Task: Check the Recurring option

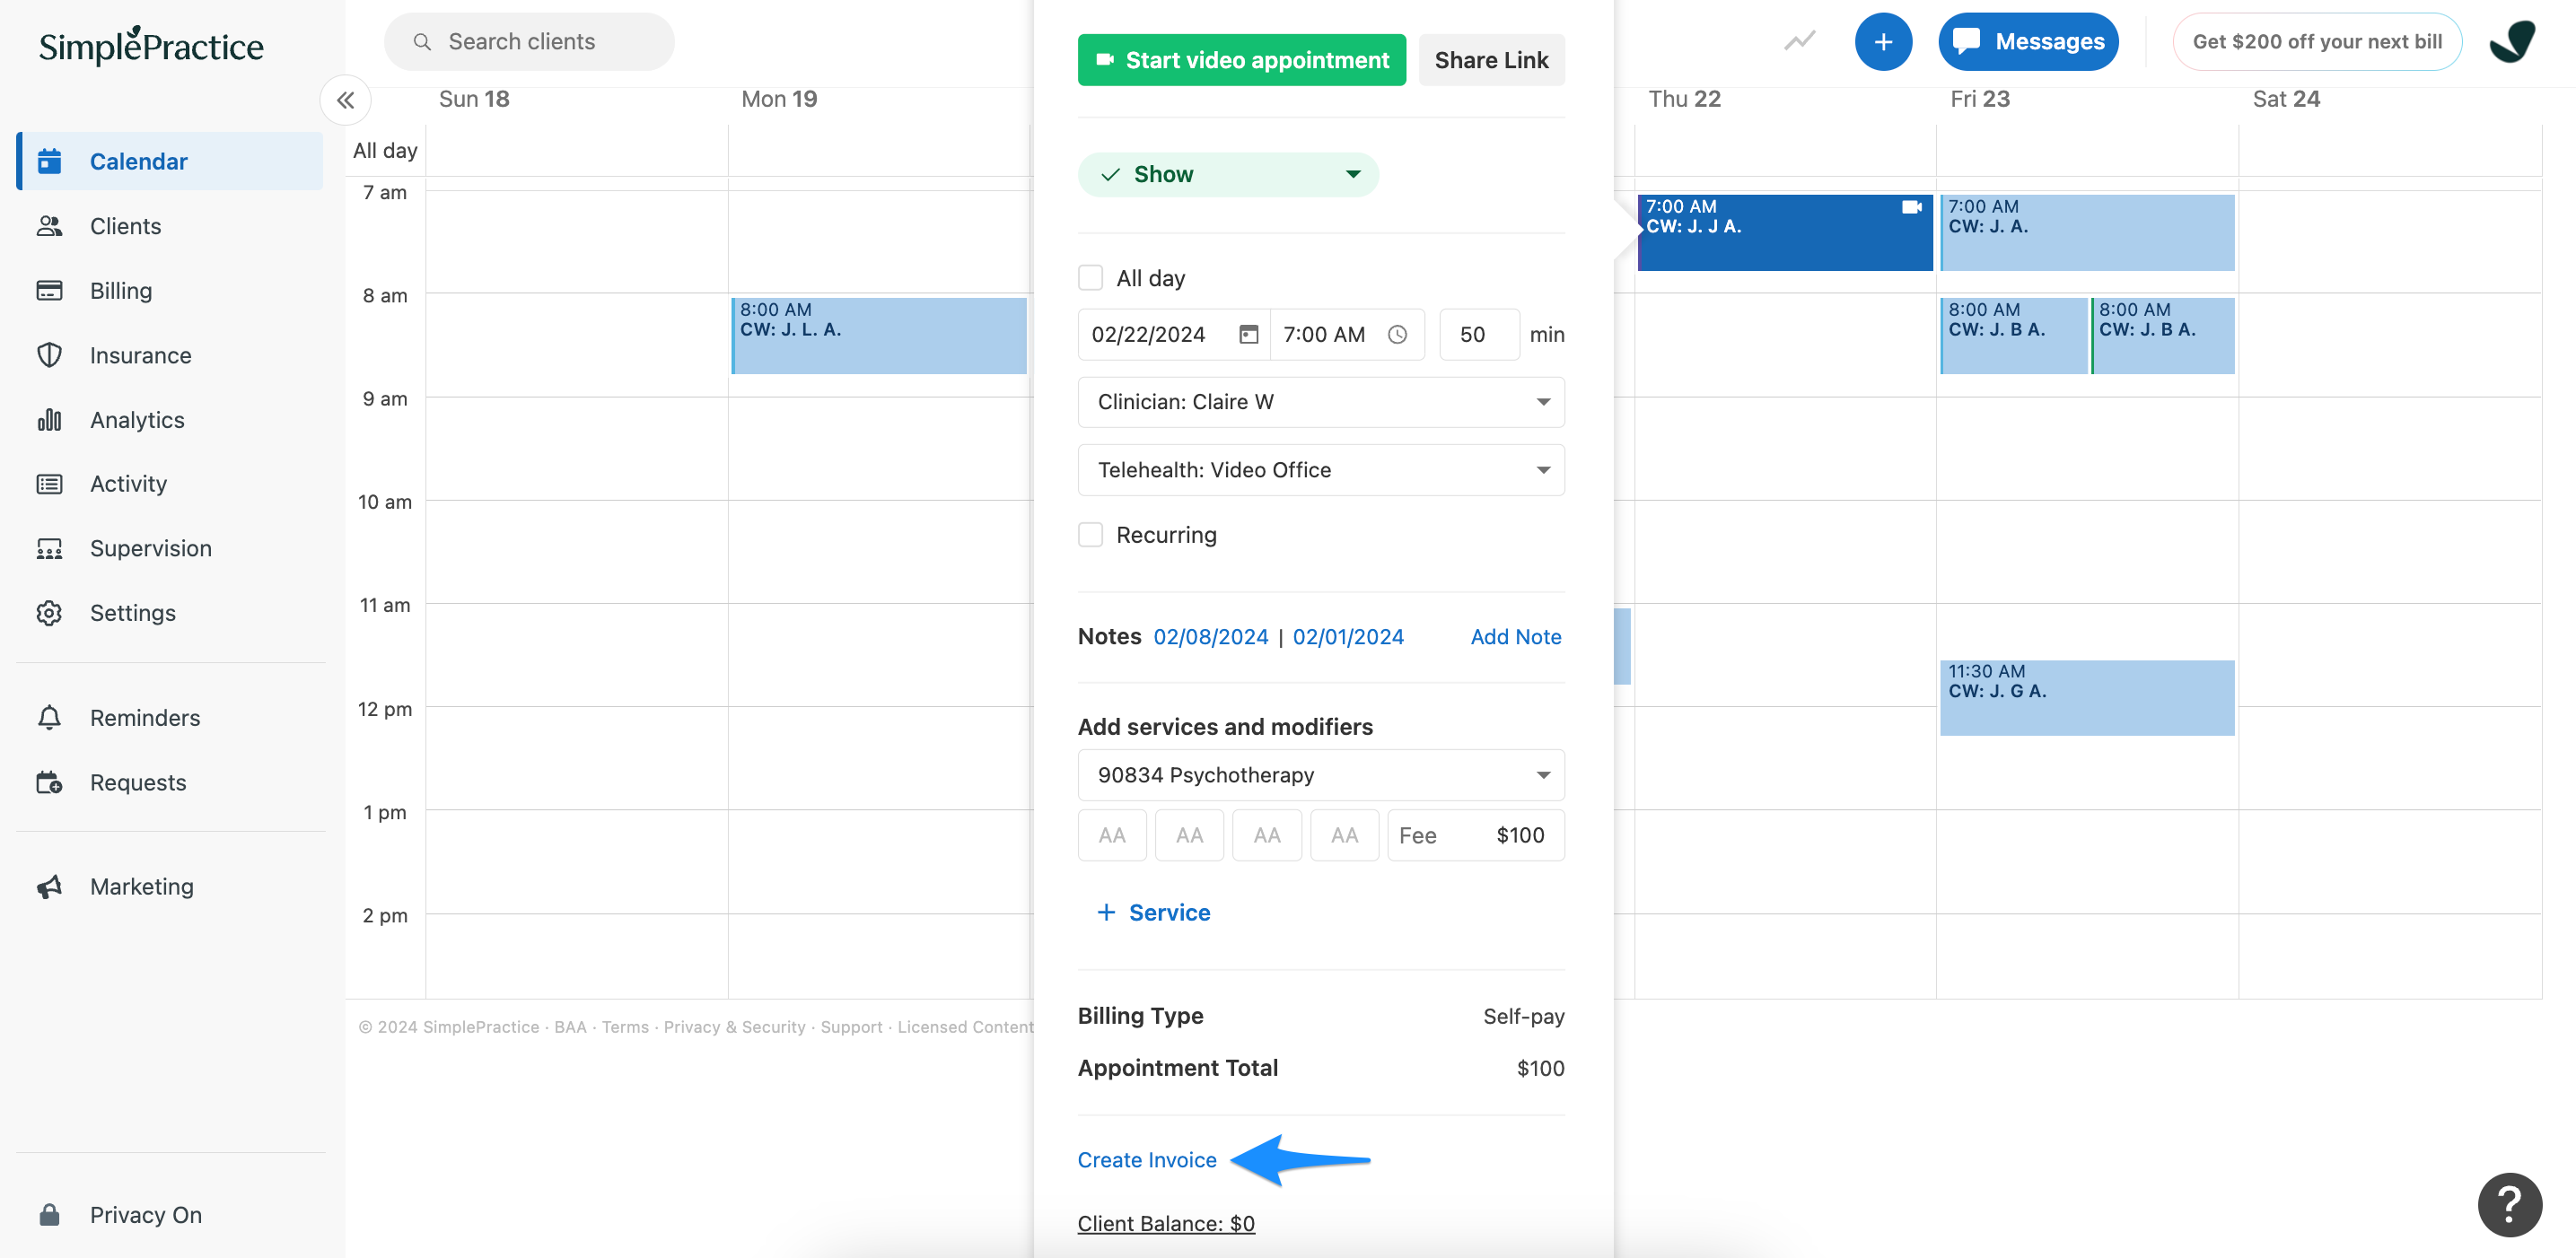Action: [x=1090, y=535]
